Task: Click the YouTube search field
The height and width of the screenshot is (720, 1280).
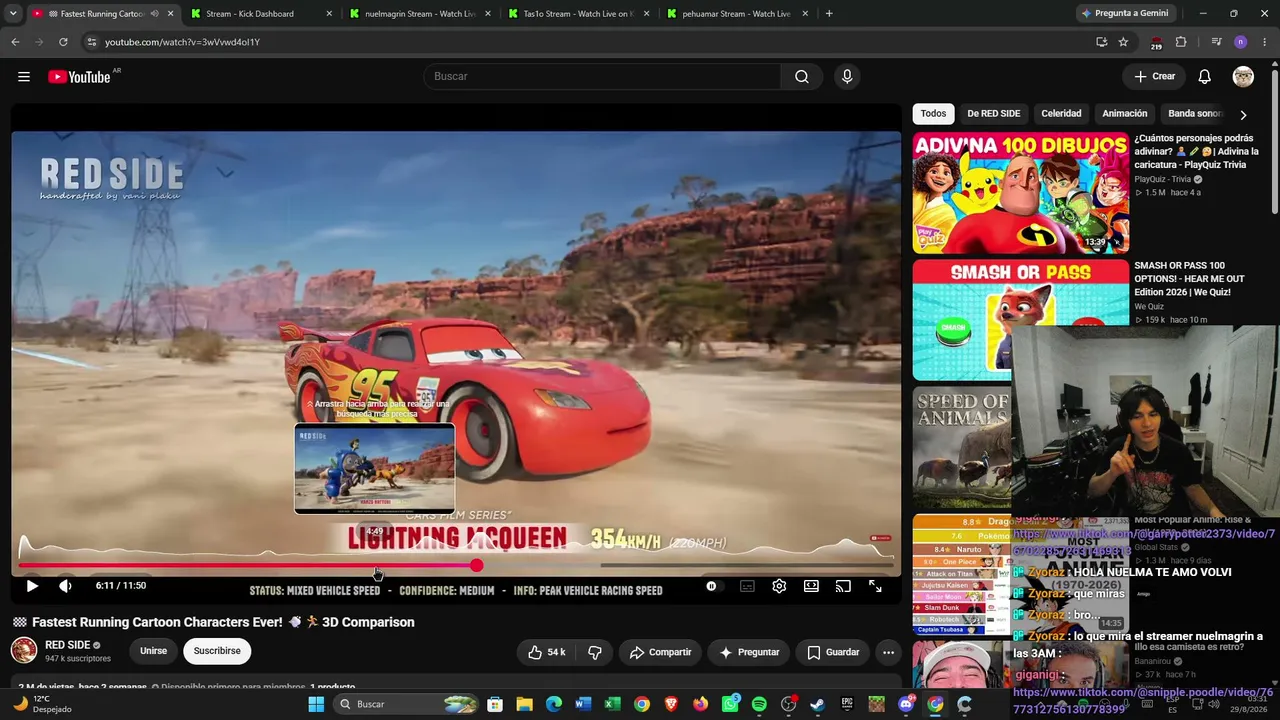Action: pyautogui.click(x=602, y=77)
